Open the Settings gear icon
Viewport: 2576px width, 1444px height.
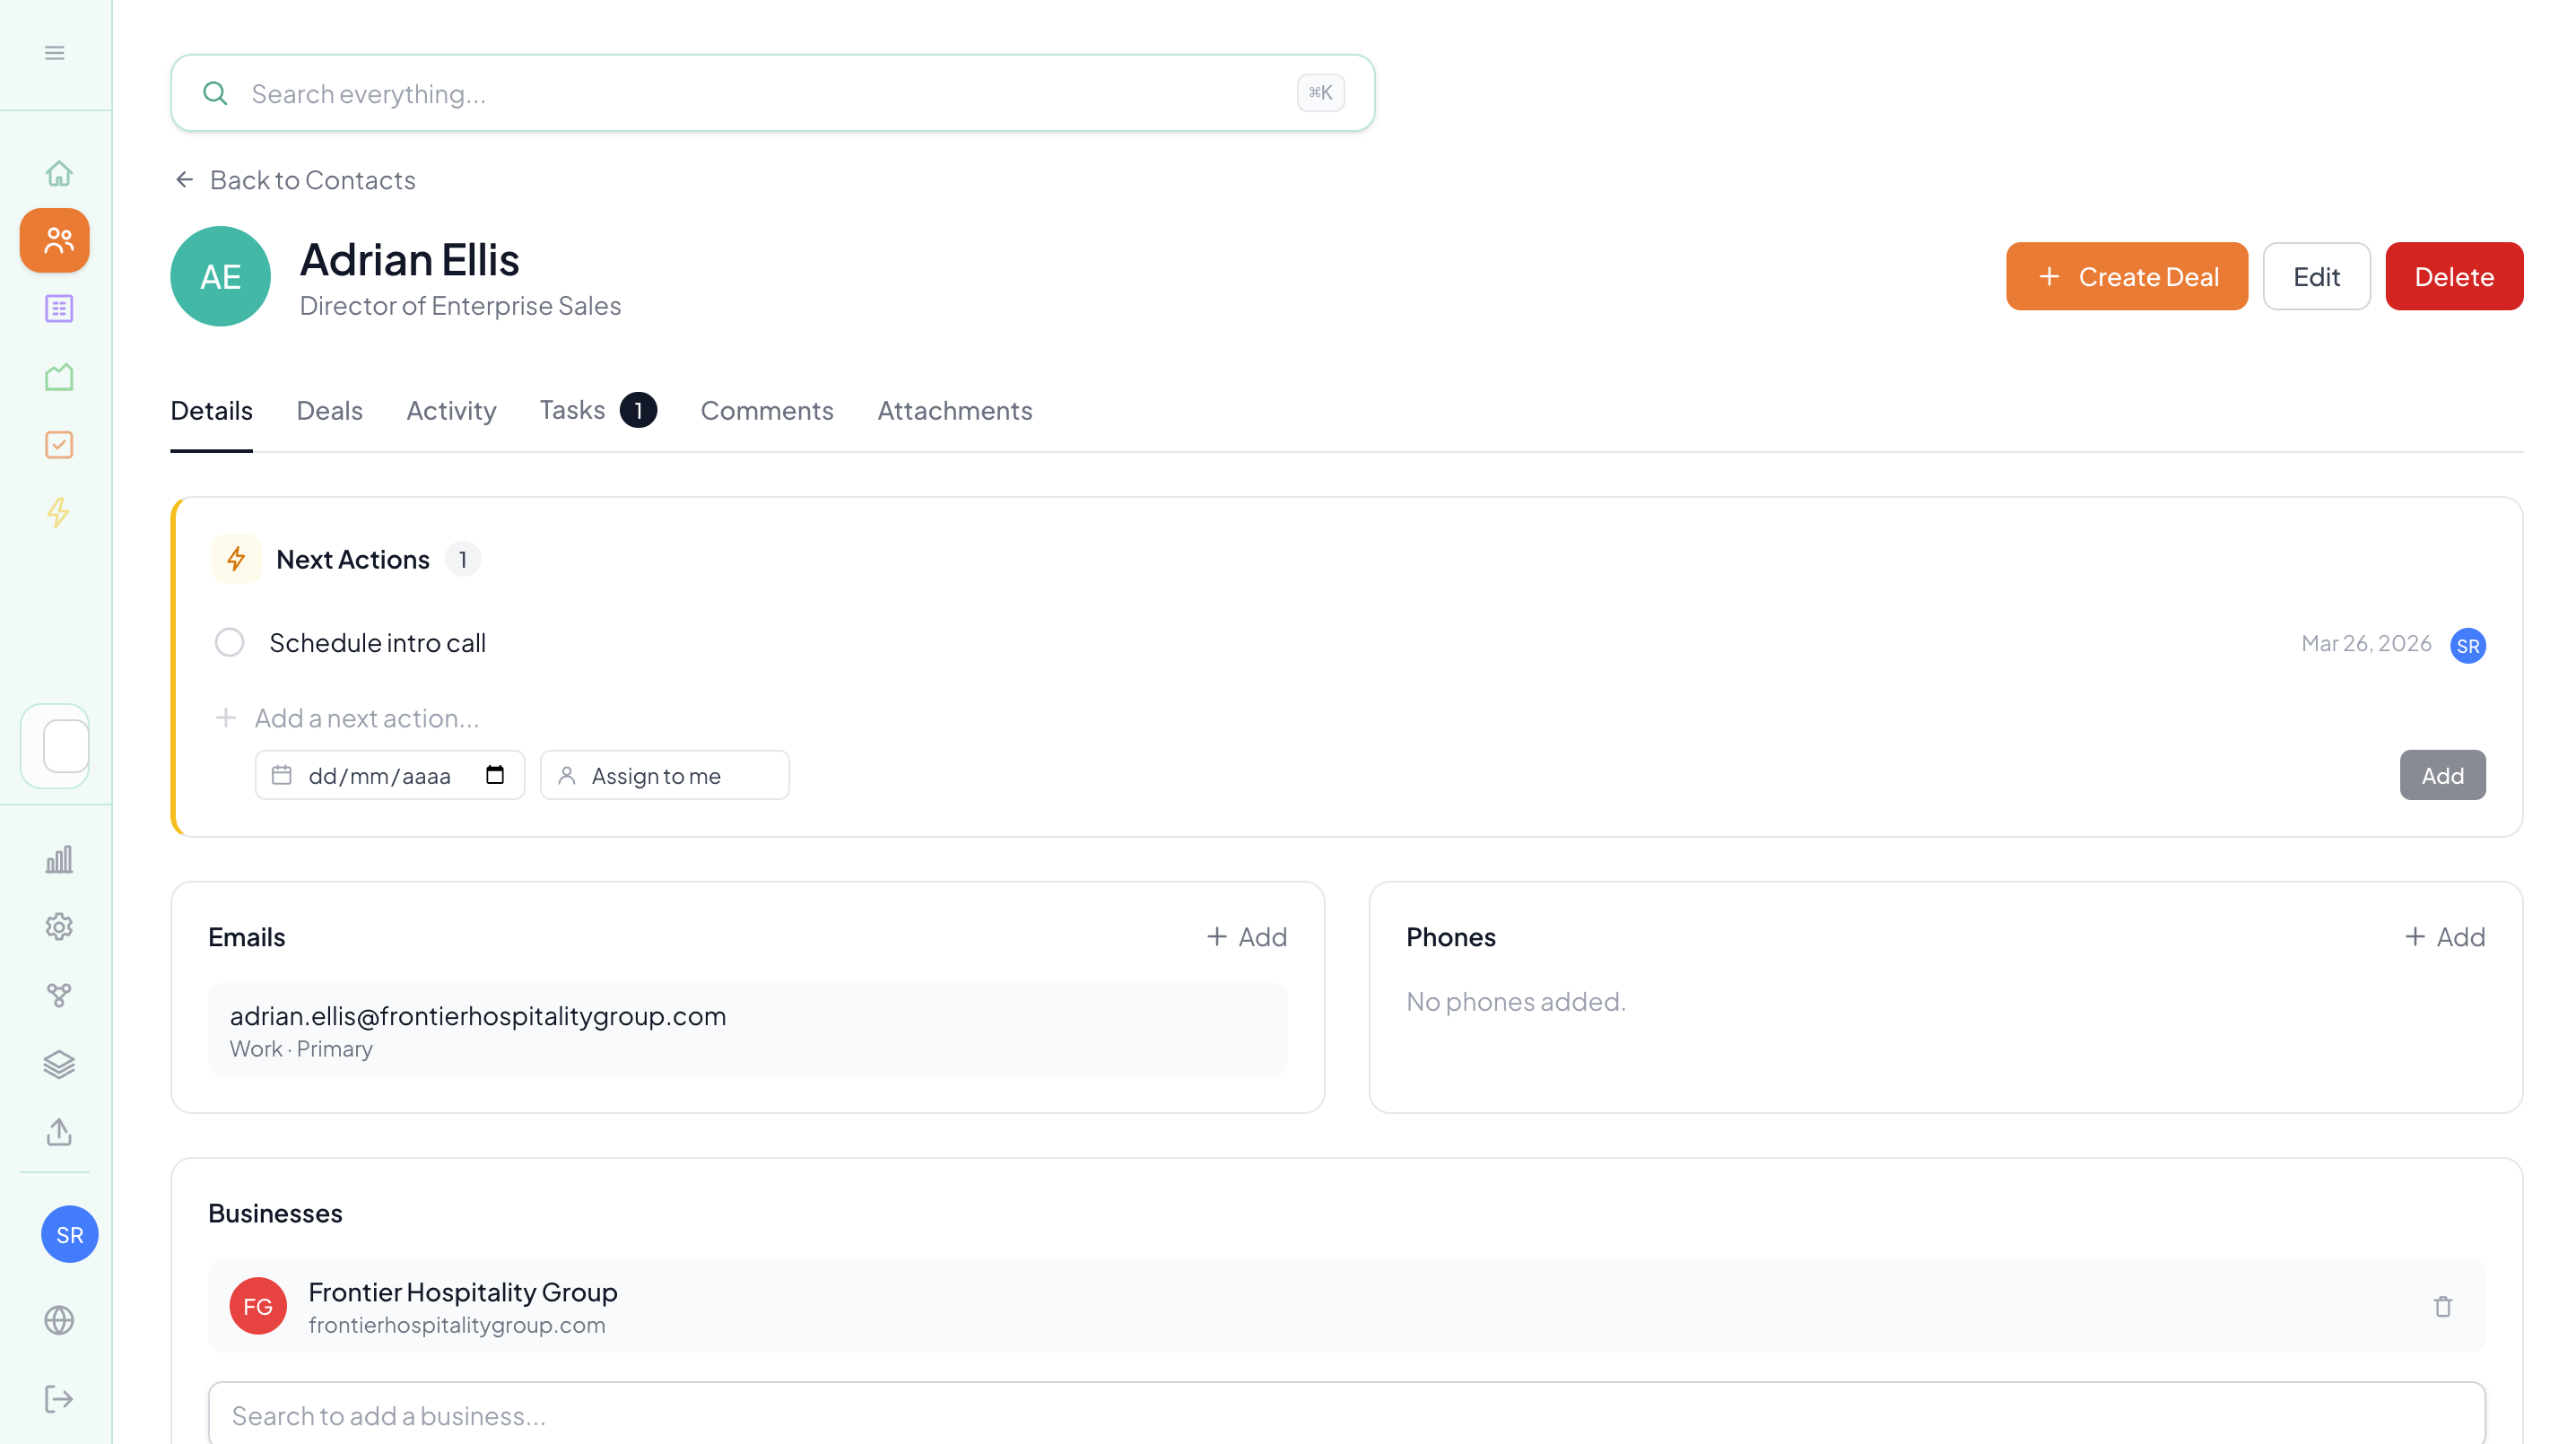(57, 926)
